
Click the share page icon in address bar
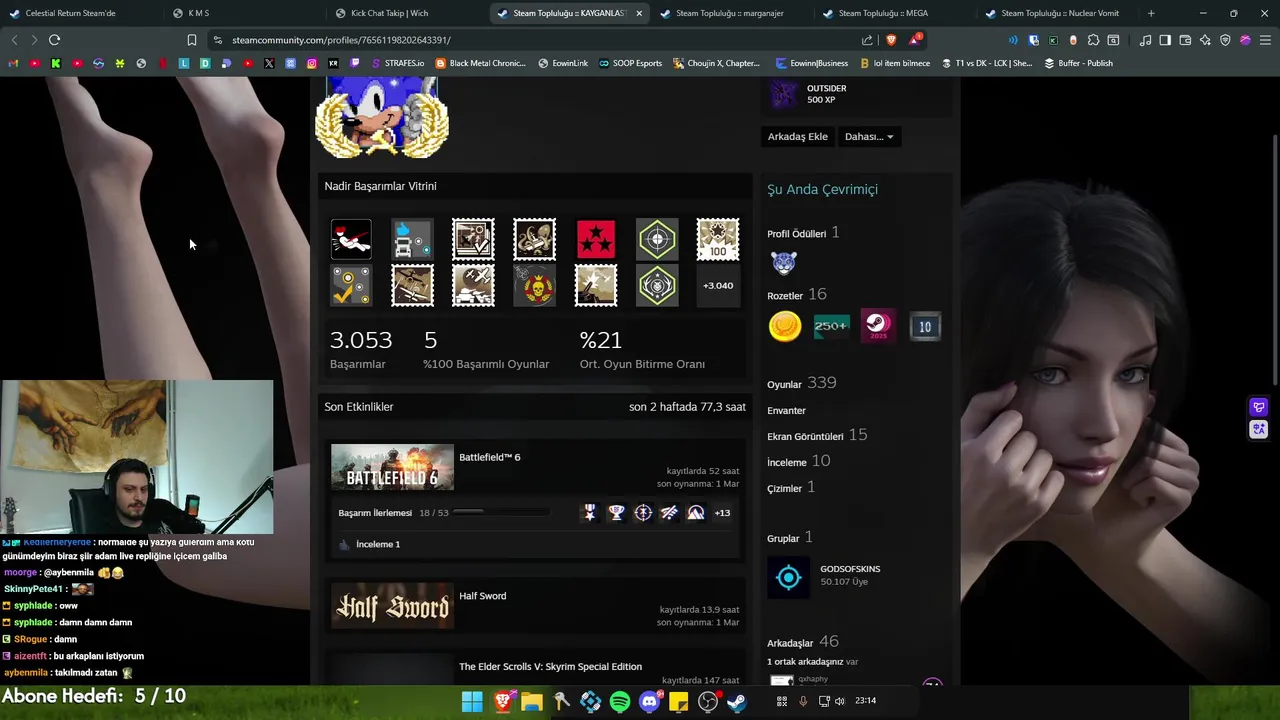867,40
